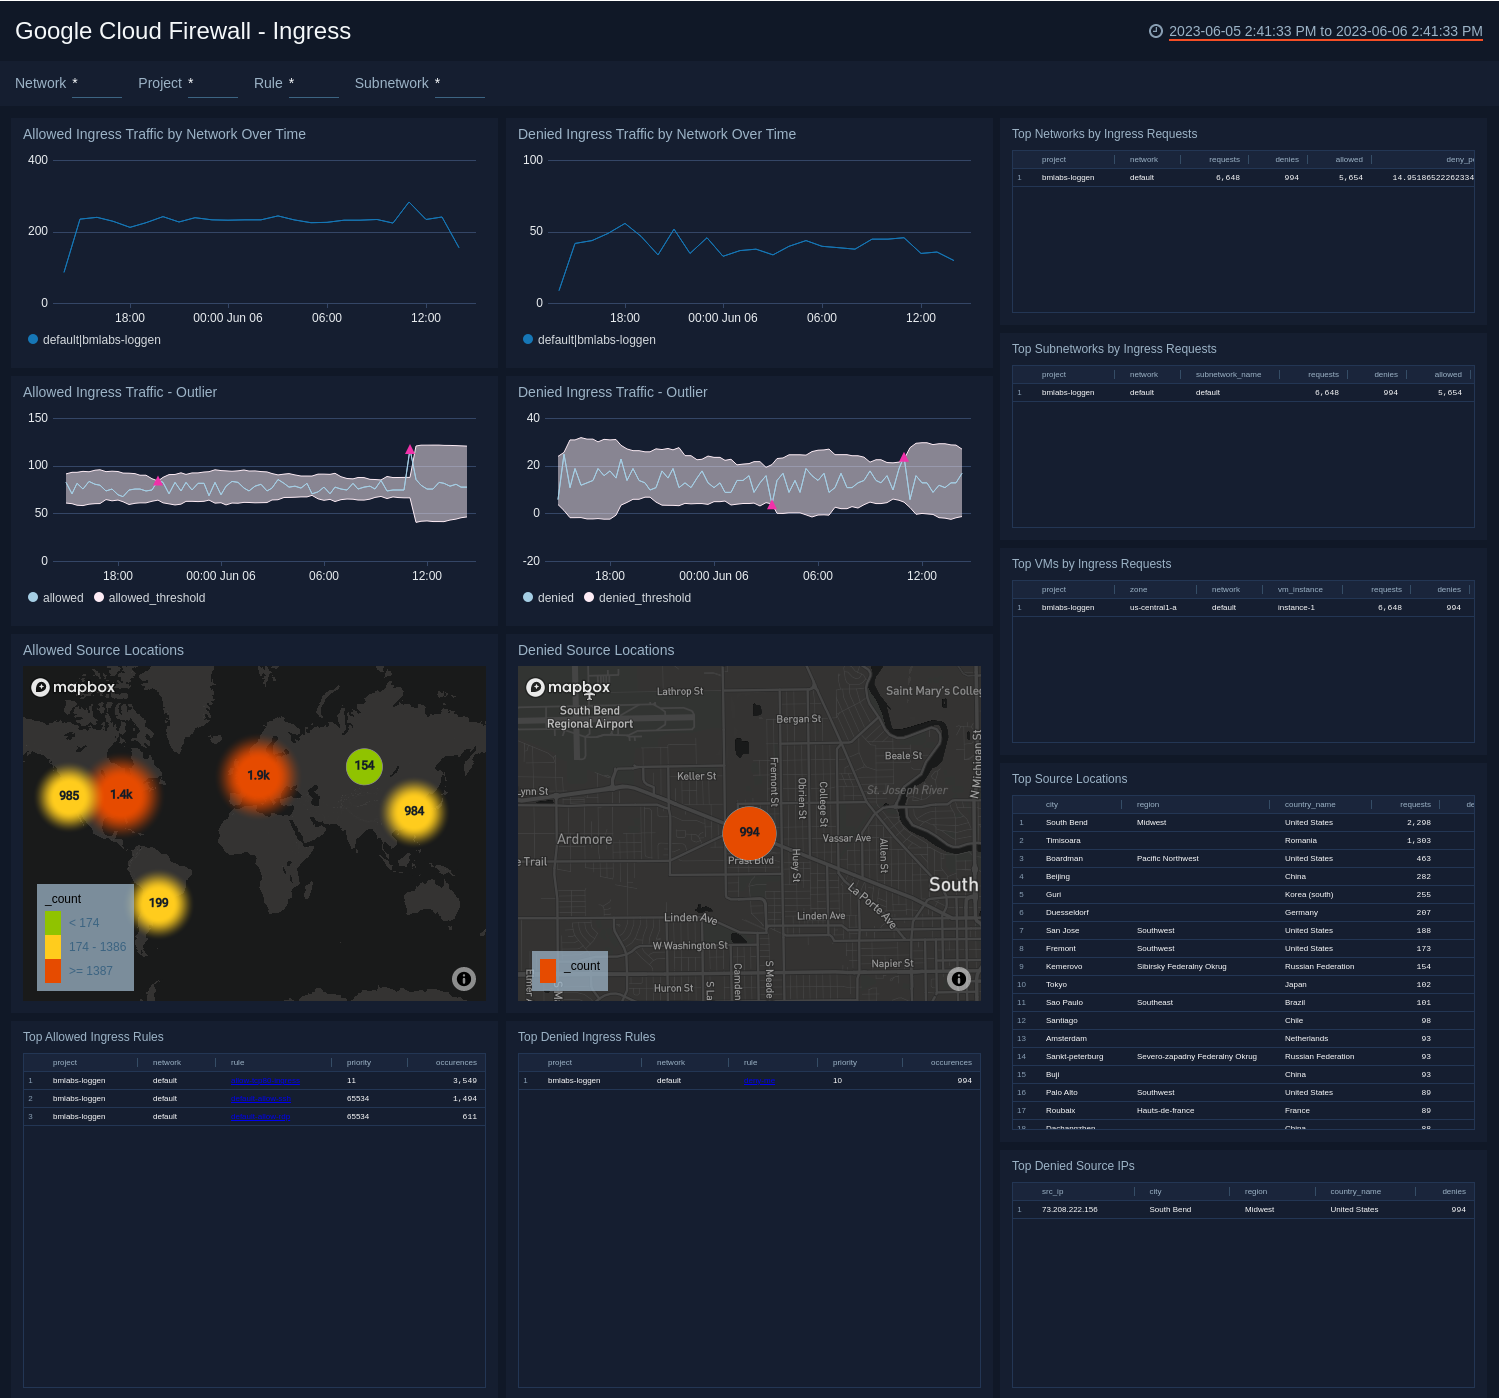Open the deny-me rule link
This screenshot has height=1400, width=1500.
tap(759, 1081)
